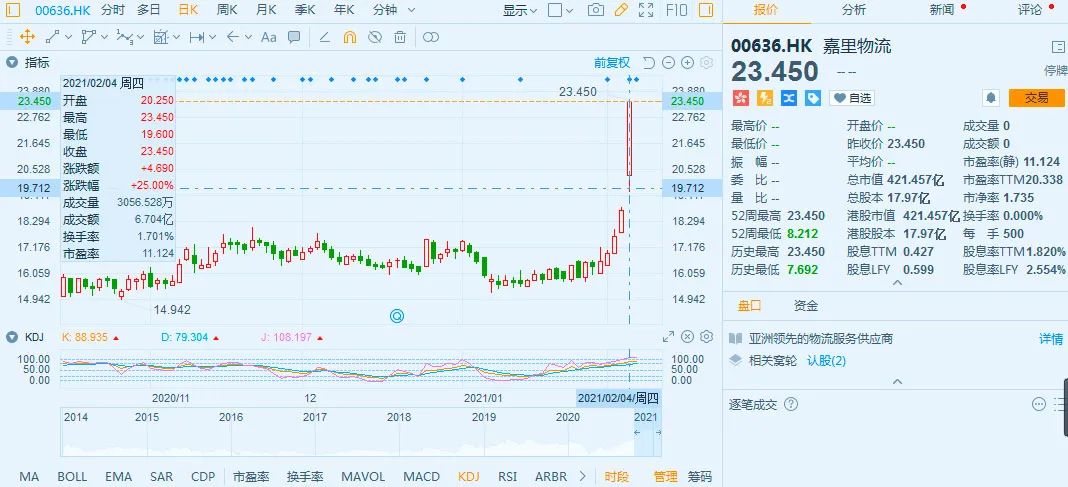Click the overlapping circles compare icon
The image size is (1068, 487).
click(x=430, y=37)
